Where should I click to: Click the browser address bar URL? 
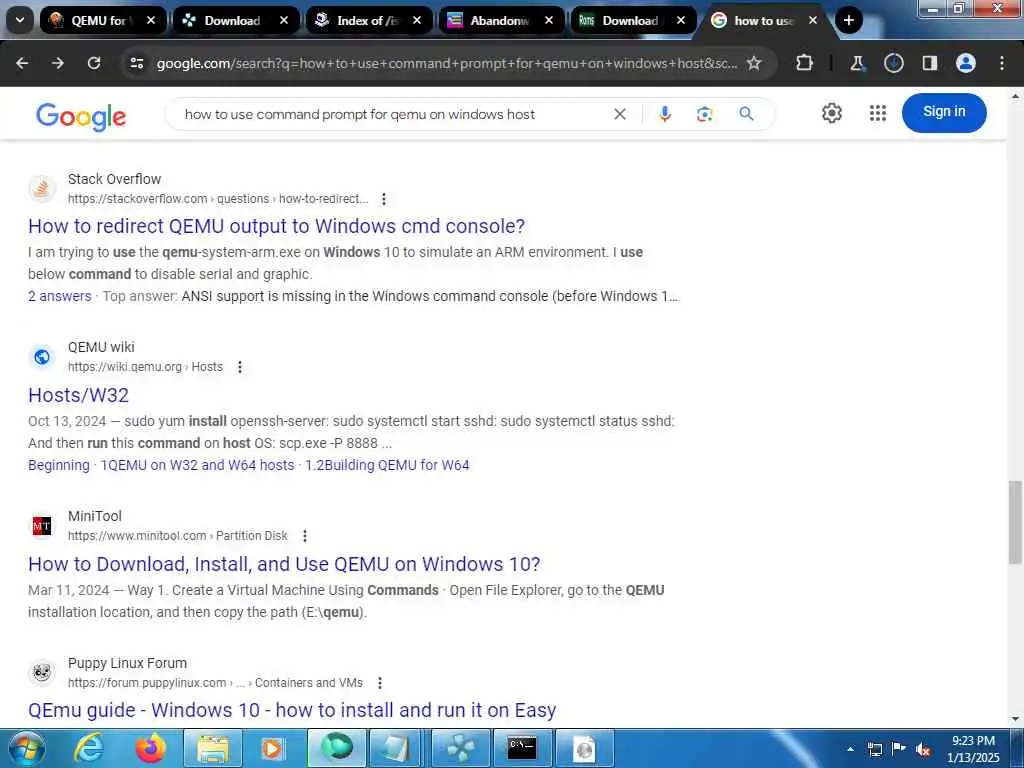click(x=447, y=63)
